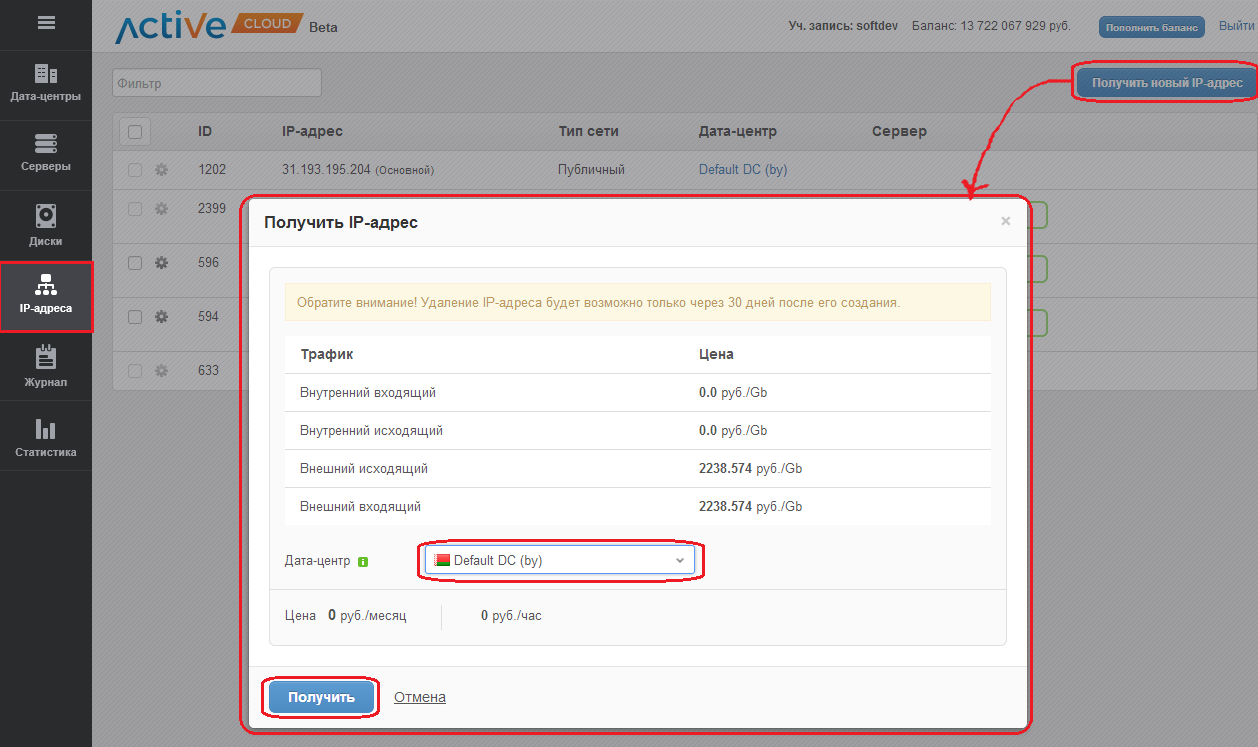Open Default DC (by) link in row 1202

tap(742, 170)
